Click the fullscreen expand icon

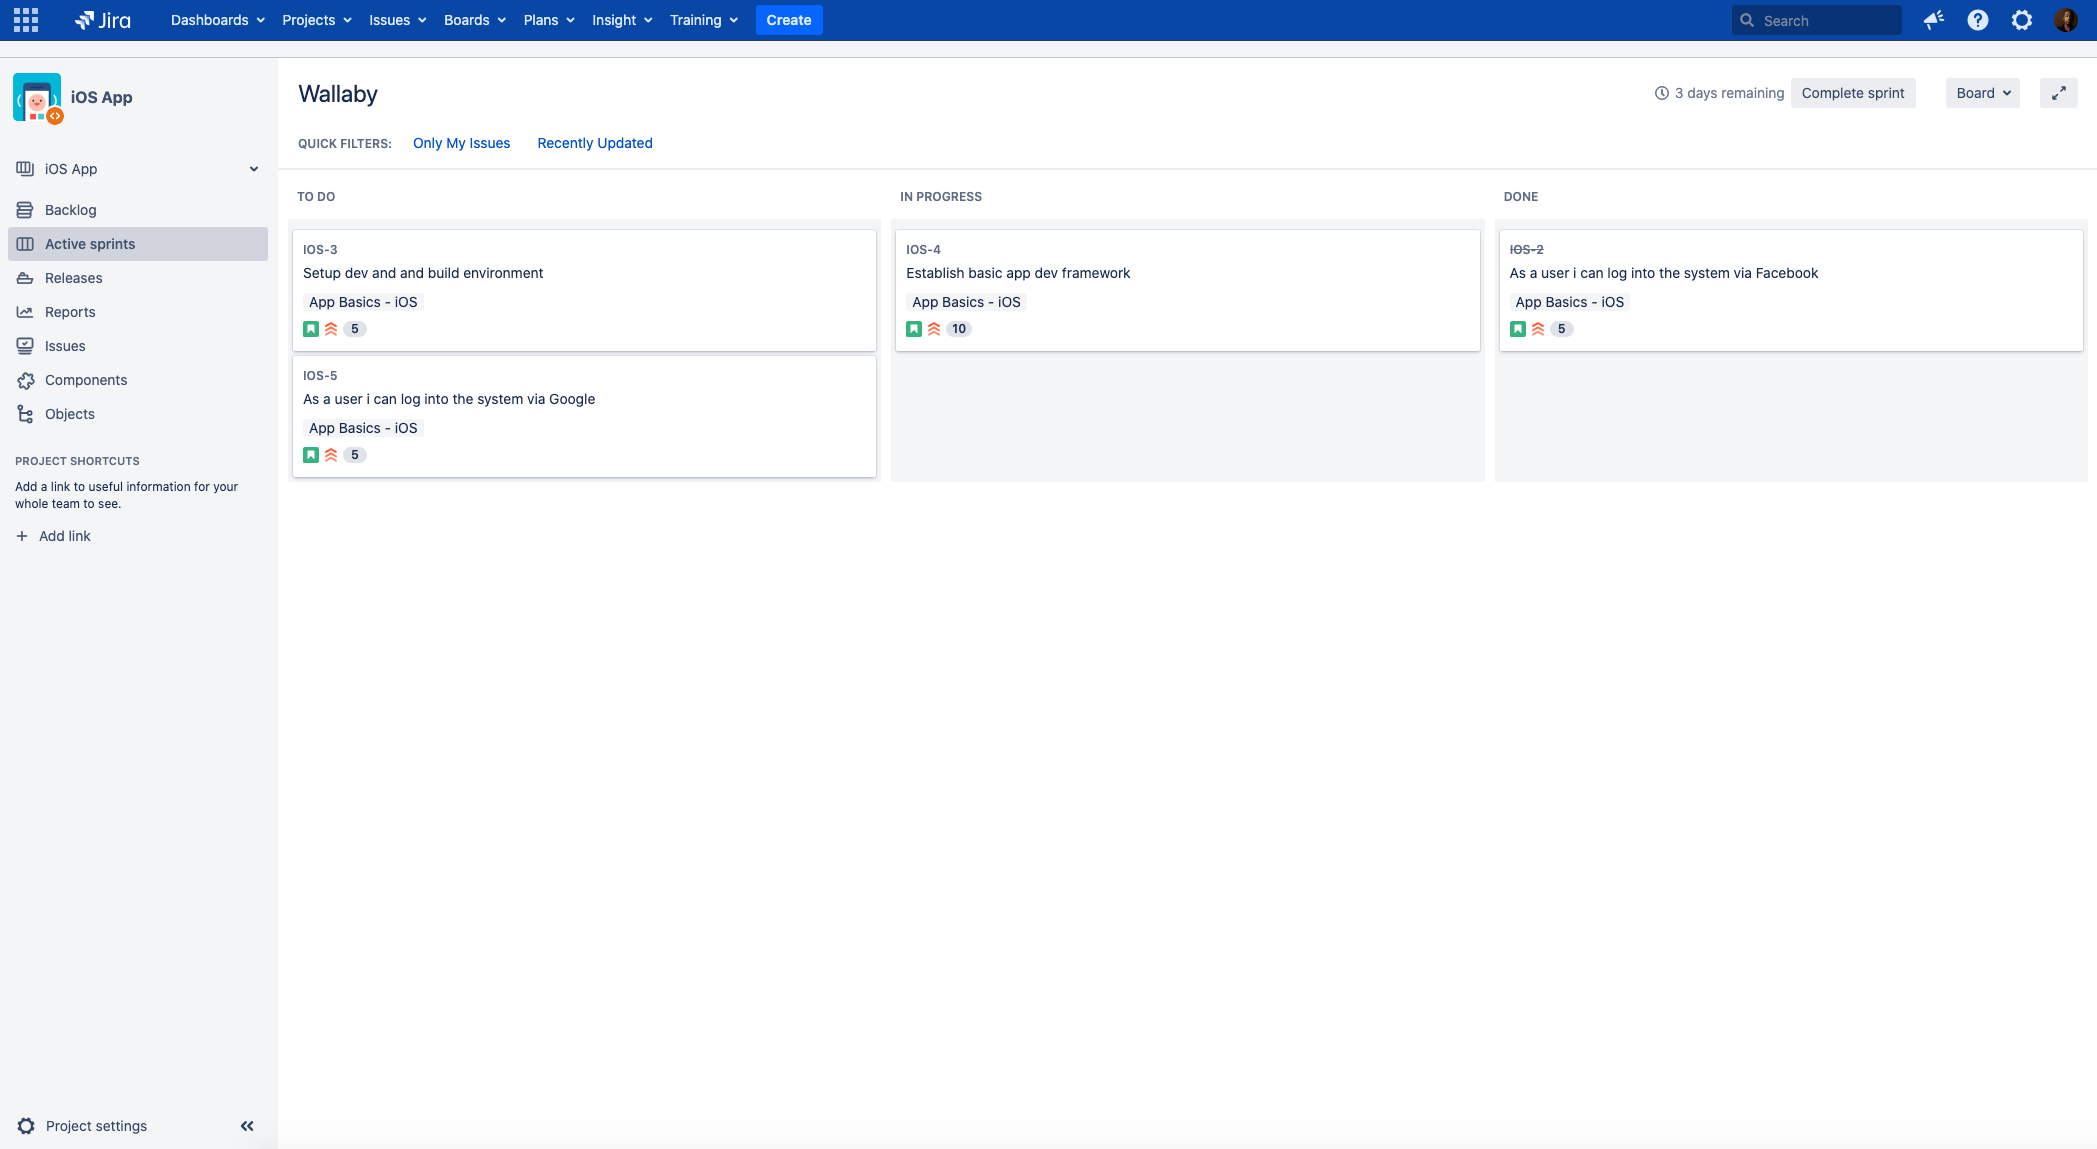point(2060,93)
